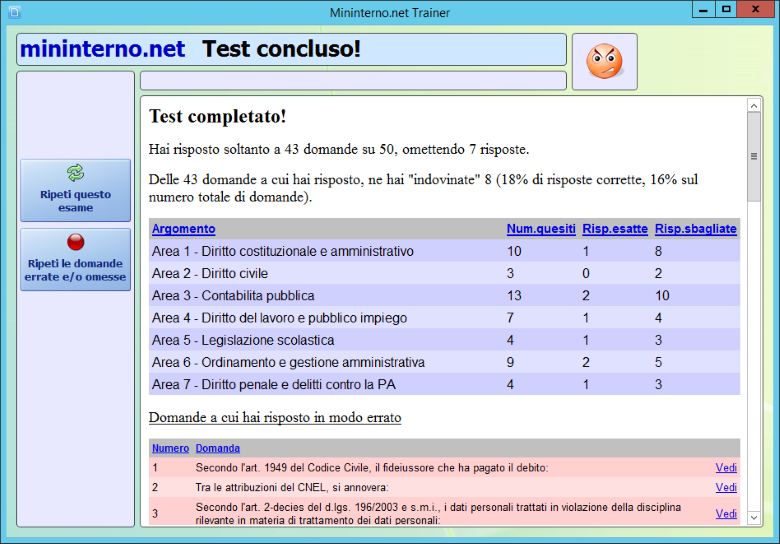This screenshot has width=780, height=544.
Task: Click the mininterno.net logo text
Action: [103, 49]
